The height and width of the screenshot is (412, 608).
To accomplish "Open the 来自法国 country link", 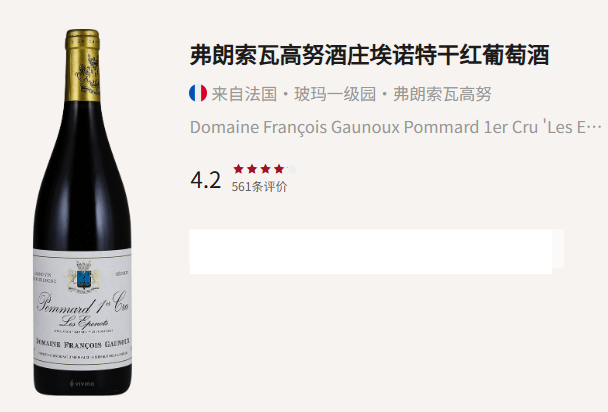I will point(244,94).
